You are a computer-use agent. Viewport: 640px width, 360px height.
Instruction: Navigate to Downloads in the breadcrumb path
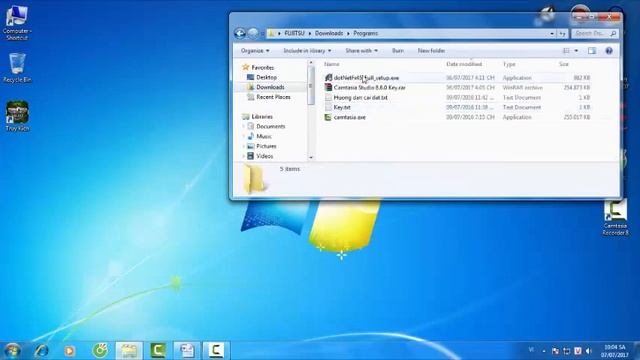tap(329, 33)
